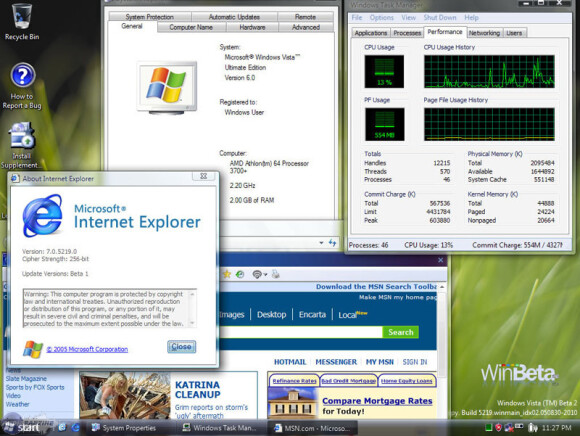Click the red security shield tray icon
580x436 pixels.
click(499, 427)
